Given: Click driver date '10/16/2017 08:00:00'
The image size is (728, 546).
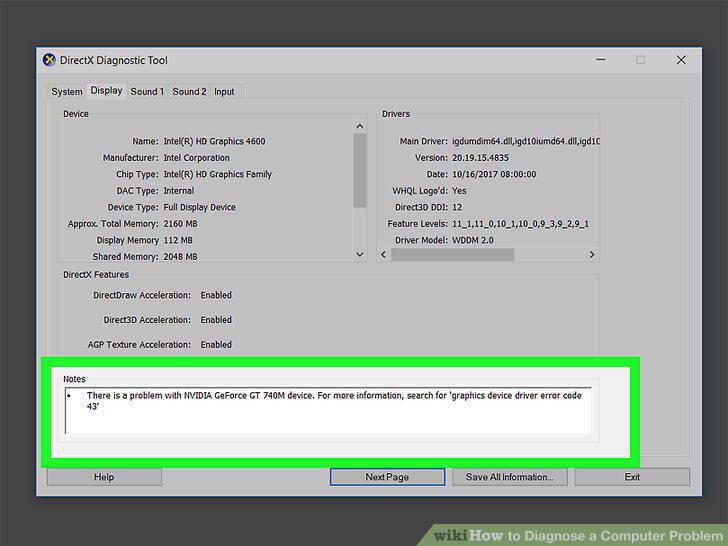Looking at the screenshot, I should point(494,174).
